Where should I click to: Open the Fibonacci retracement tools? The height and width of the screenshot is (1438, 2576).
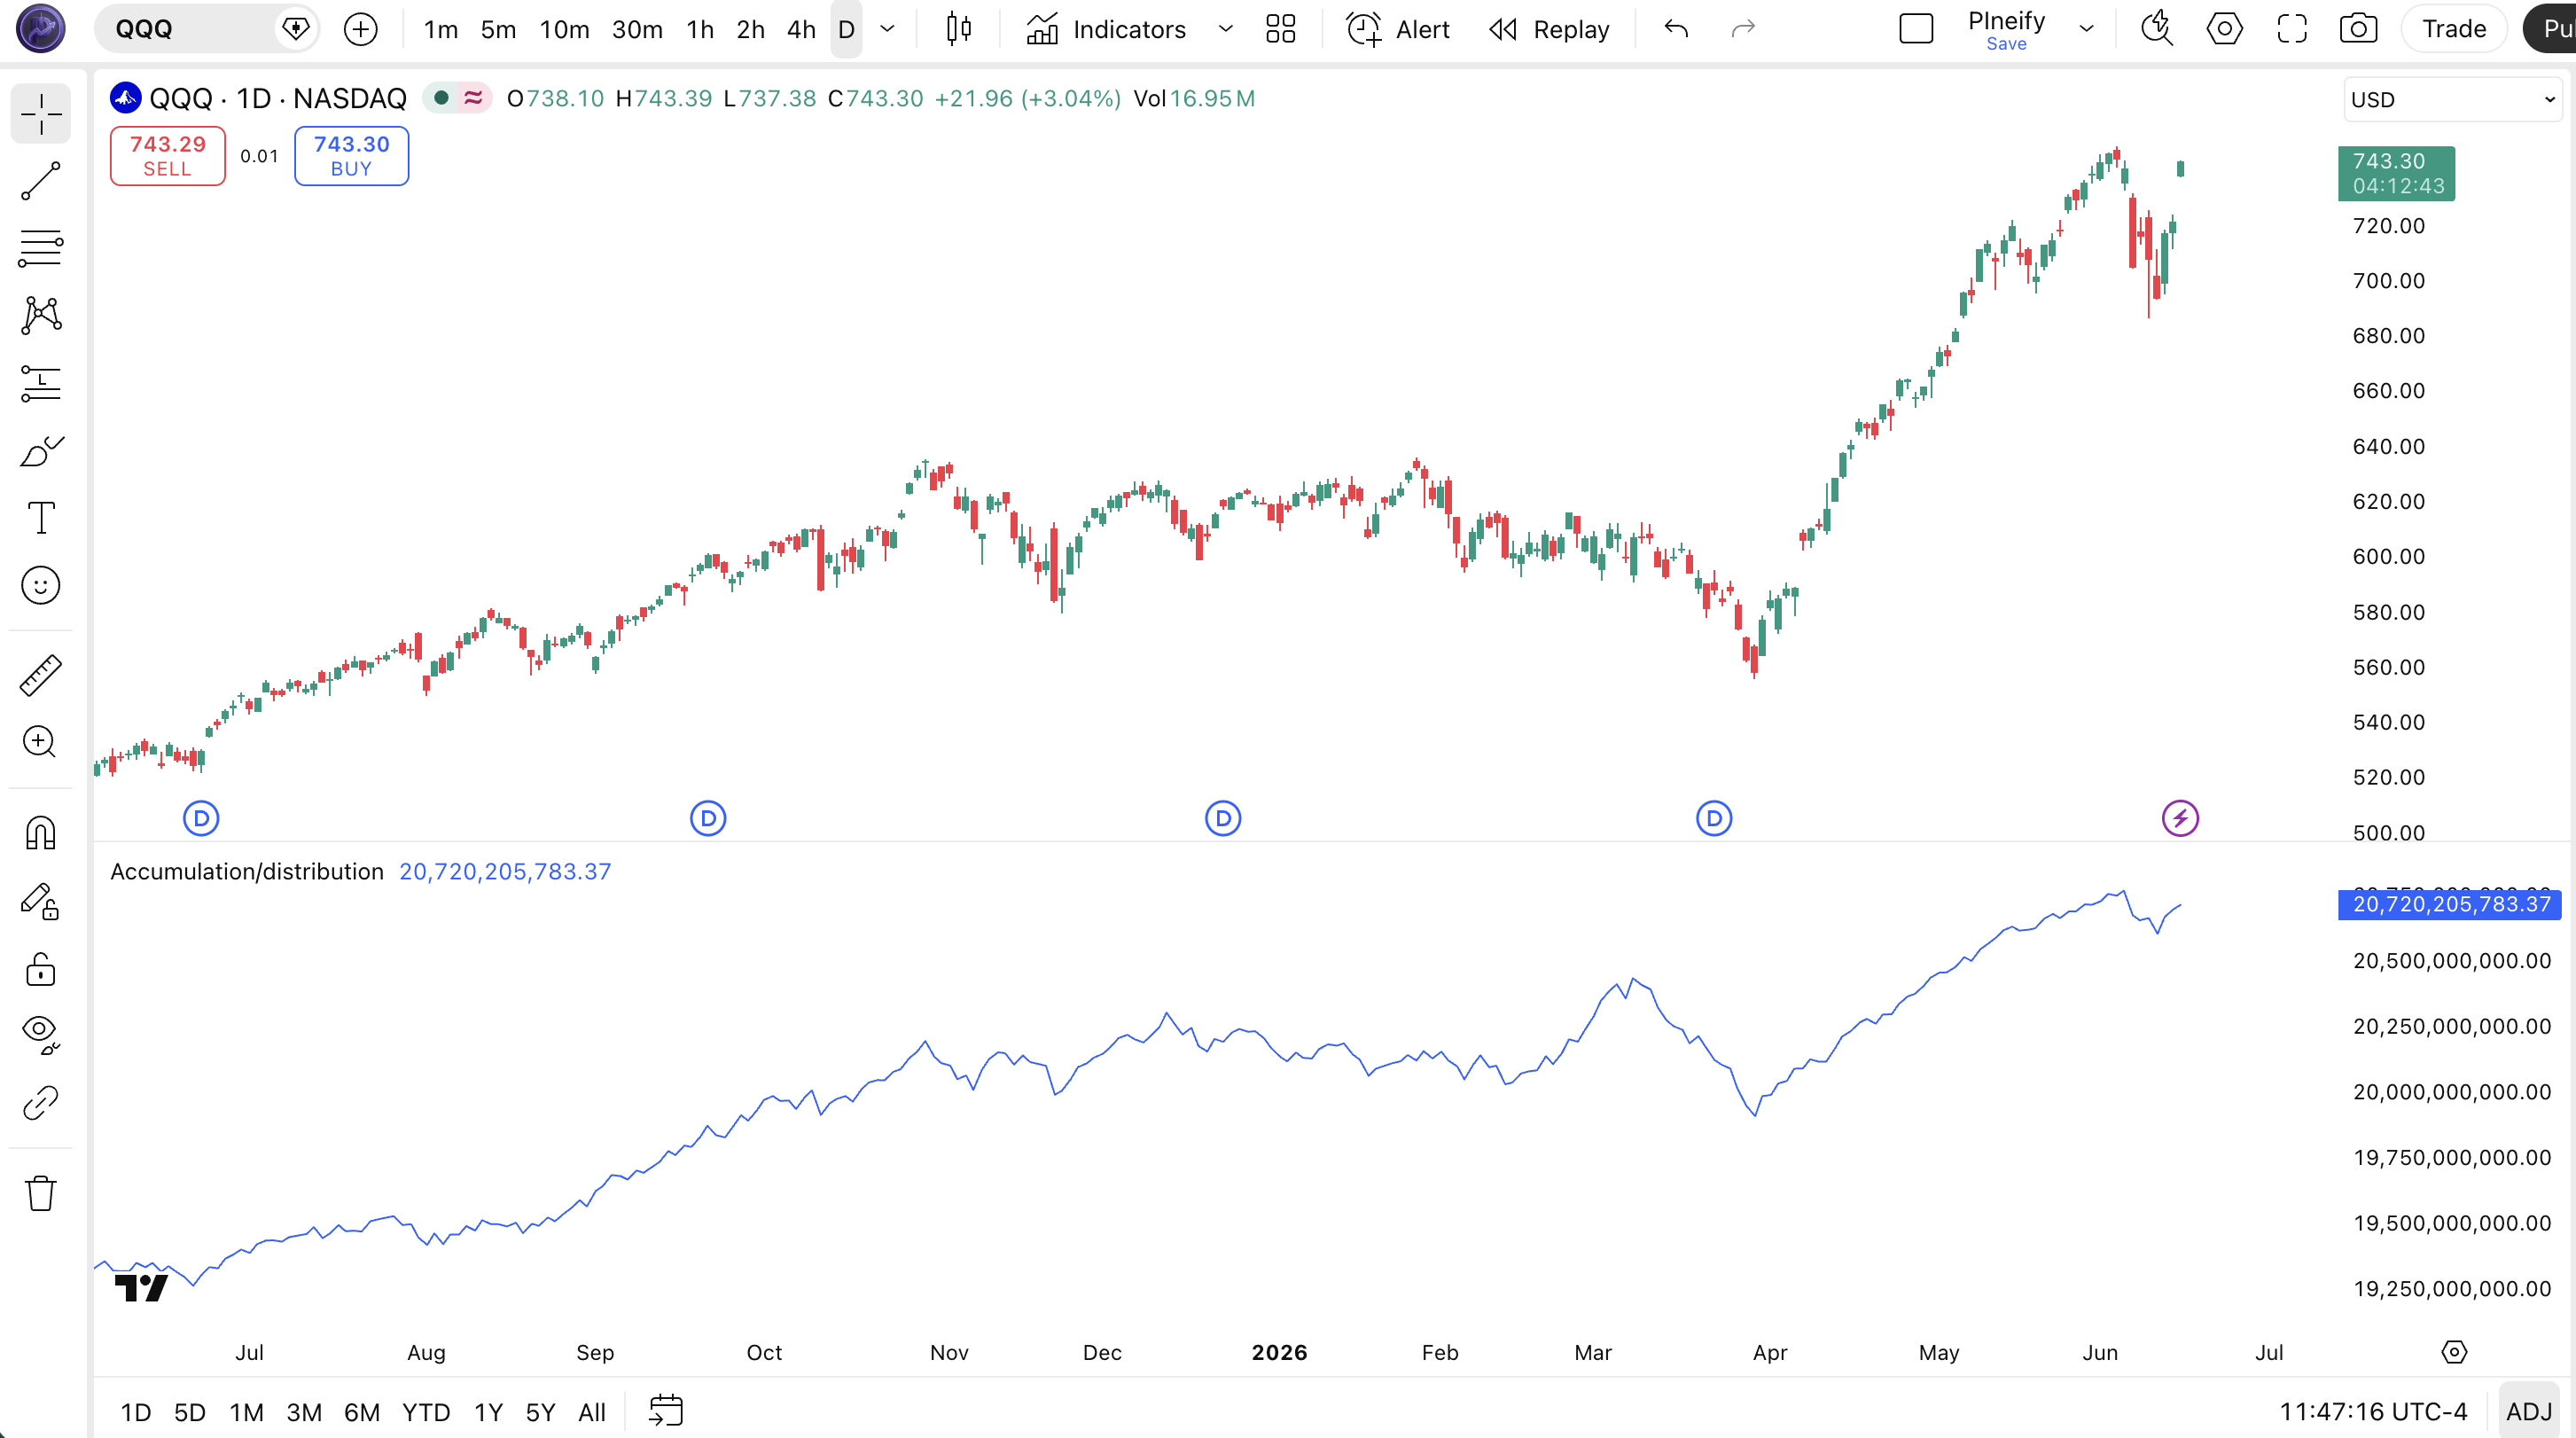[x=41, y=248]
